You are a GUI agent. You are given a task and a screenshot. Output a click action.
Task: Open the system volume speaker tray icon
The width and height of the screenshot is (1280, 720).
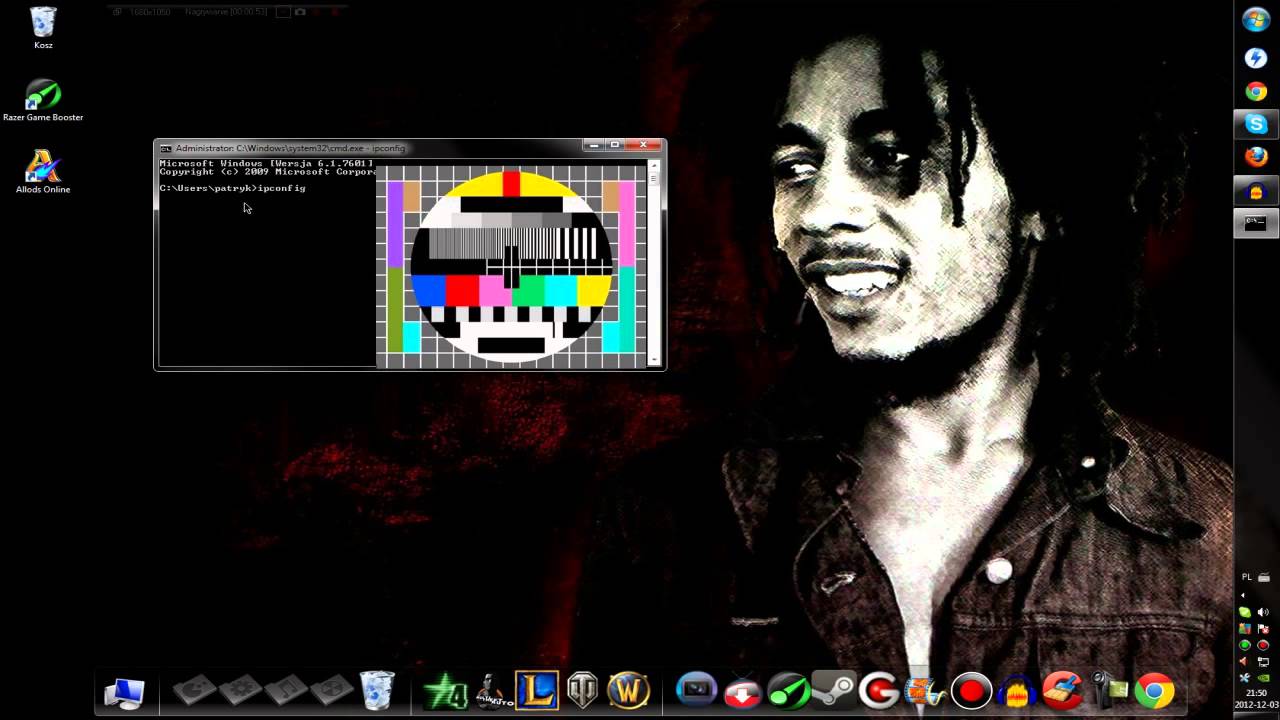pos(1263,612)
